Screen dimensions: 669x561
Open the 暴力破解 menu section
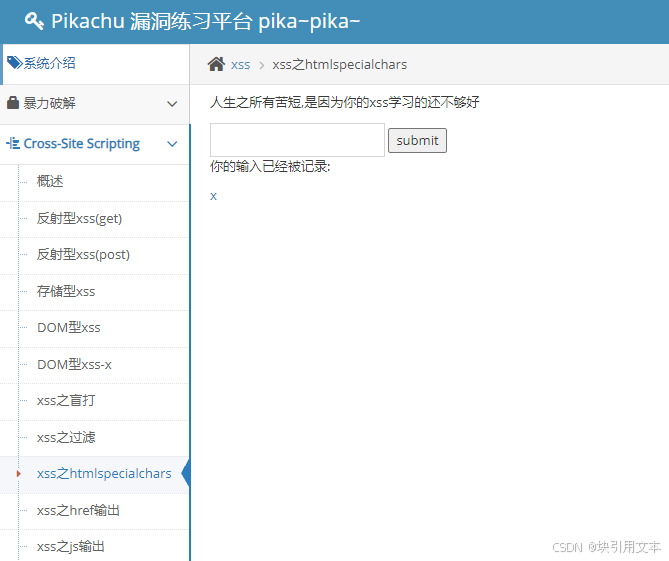(95, 104)
